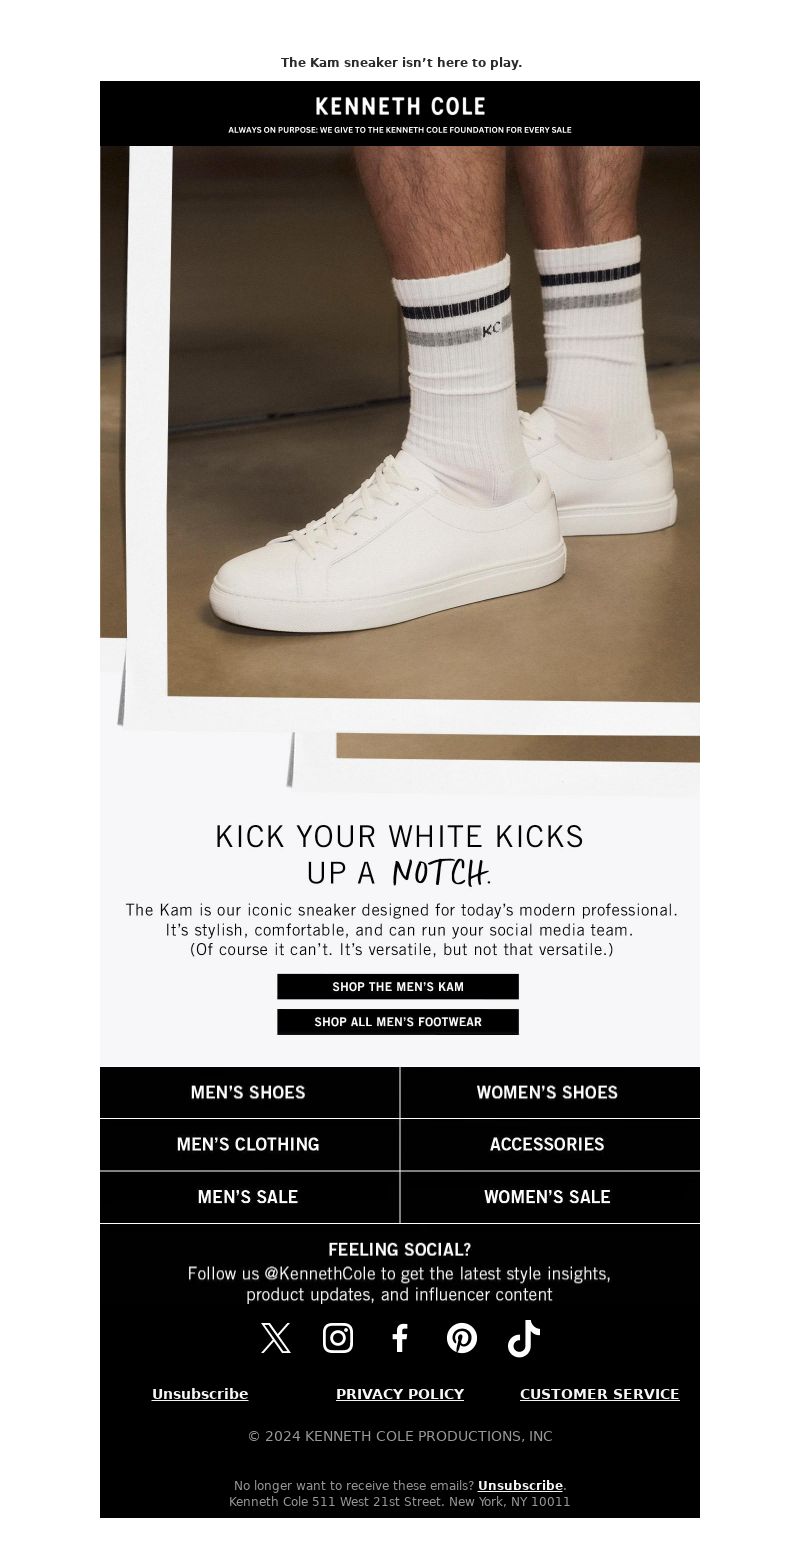Click the white Kam sneaker photo
The width and height of the screenshot is (800, 1557).
400,470
